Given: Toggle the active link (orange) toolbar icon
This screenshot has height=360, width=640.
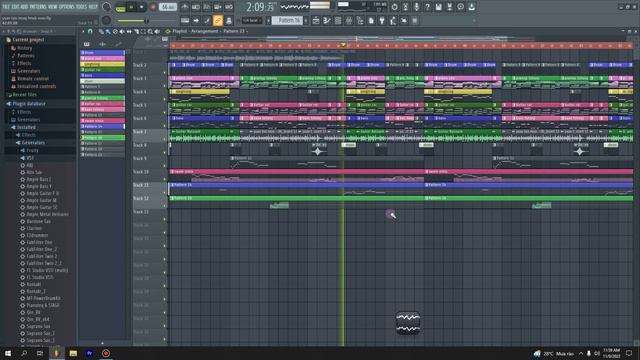Looking at the screenshot, I should (x=218, y=20).
